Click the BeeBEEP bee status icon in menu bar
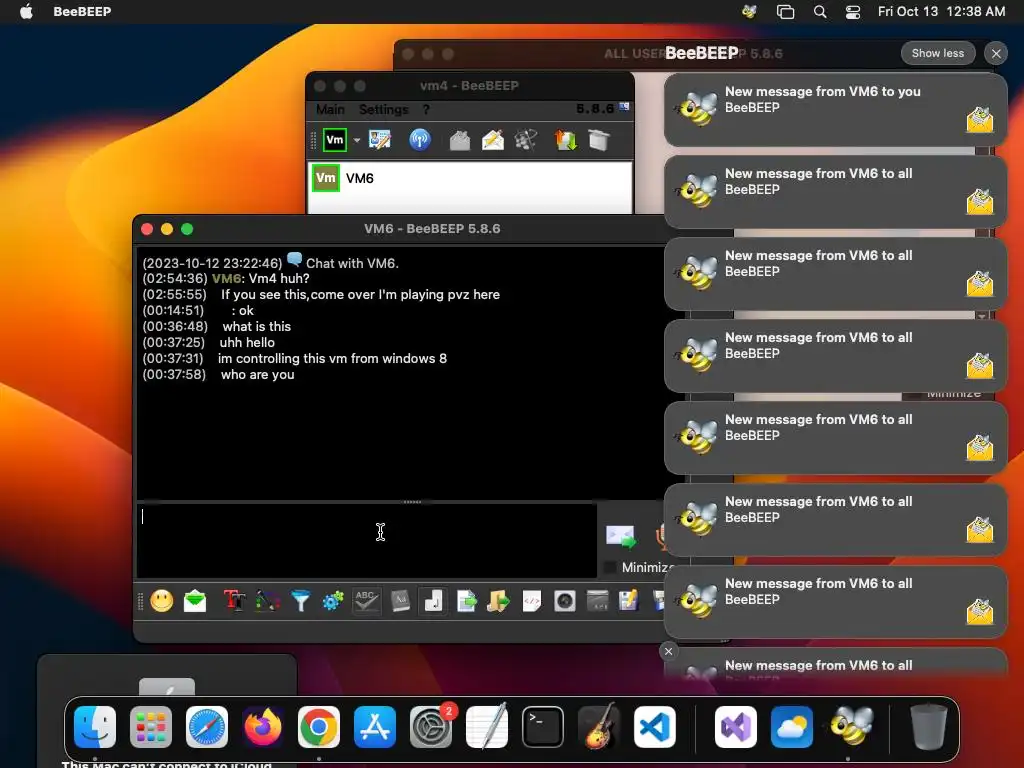The image size is (1024, 768). pos(749,12)
